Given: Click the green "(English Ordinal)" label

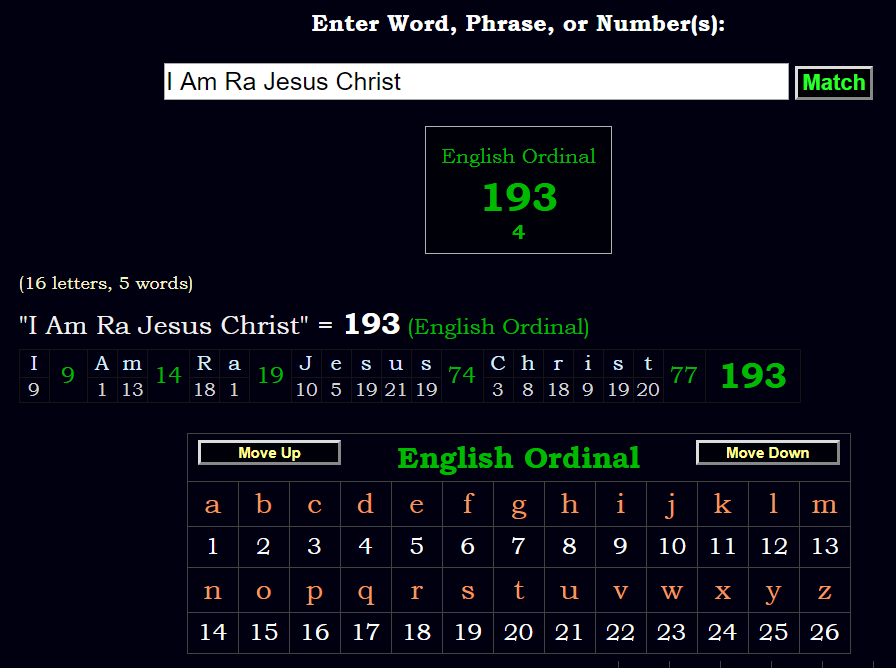Looking at the screenshot, I should click(499, 326).
